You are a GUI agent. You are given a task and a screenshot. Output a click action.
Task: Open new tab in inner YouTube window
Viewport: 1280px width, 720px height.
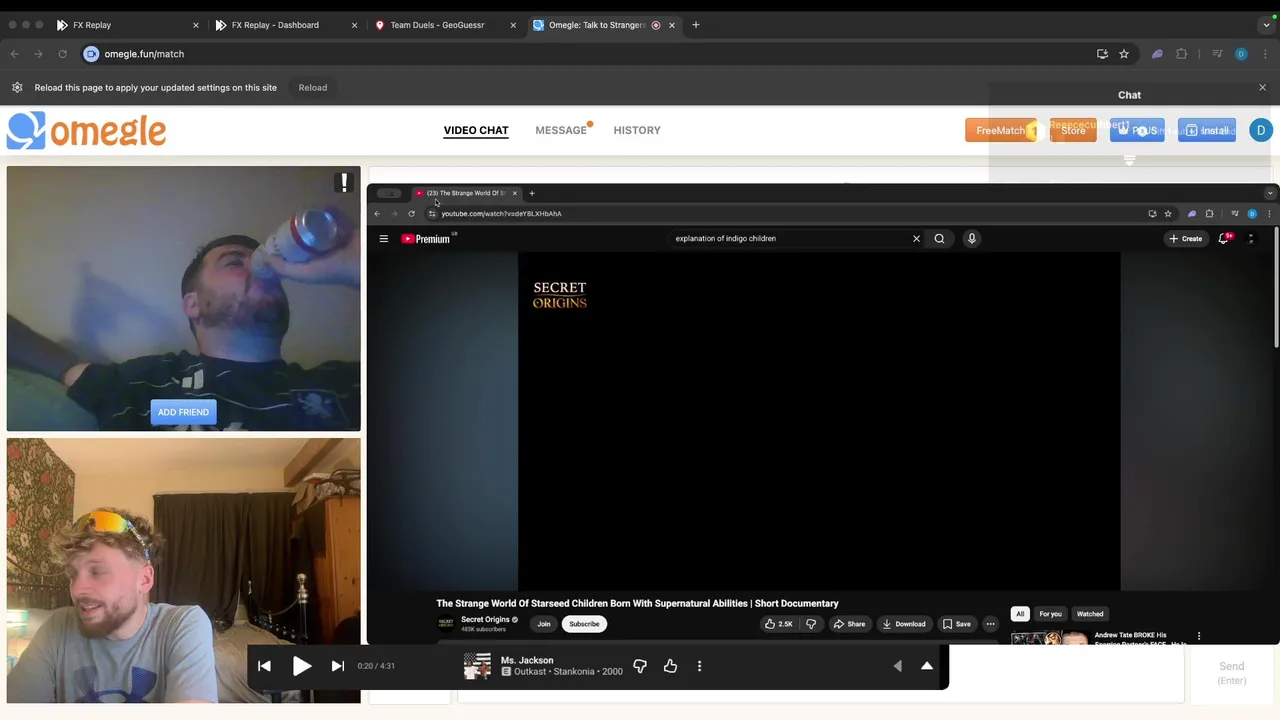click(x=532, y=193)
